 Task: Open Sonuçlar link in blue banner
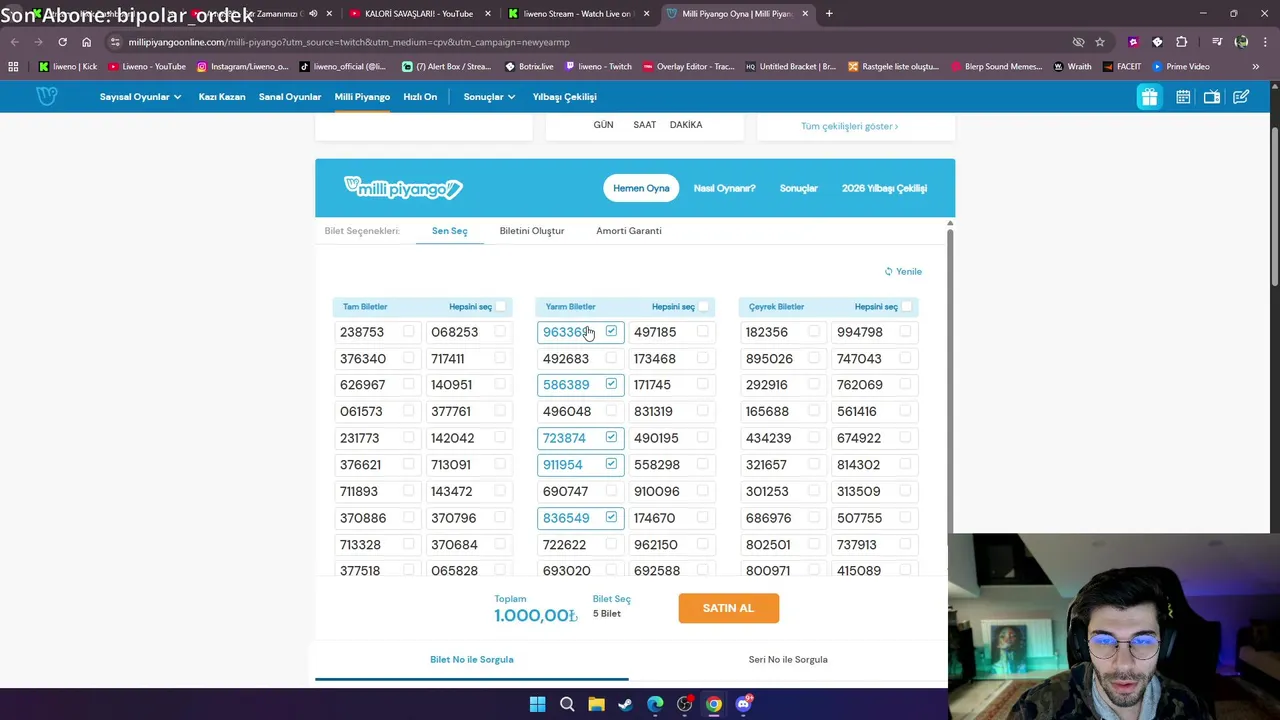[x=798, y=188]
